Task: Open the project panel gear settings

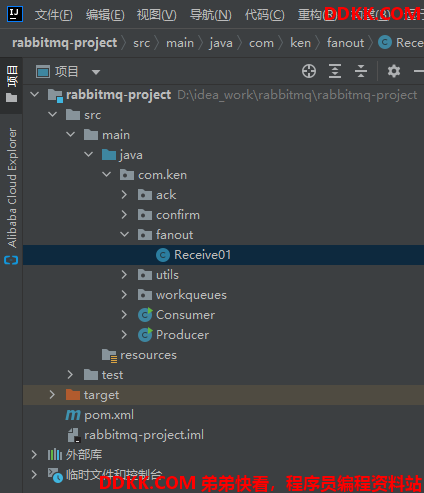Action: click(394, 71)
